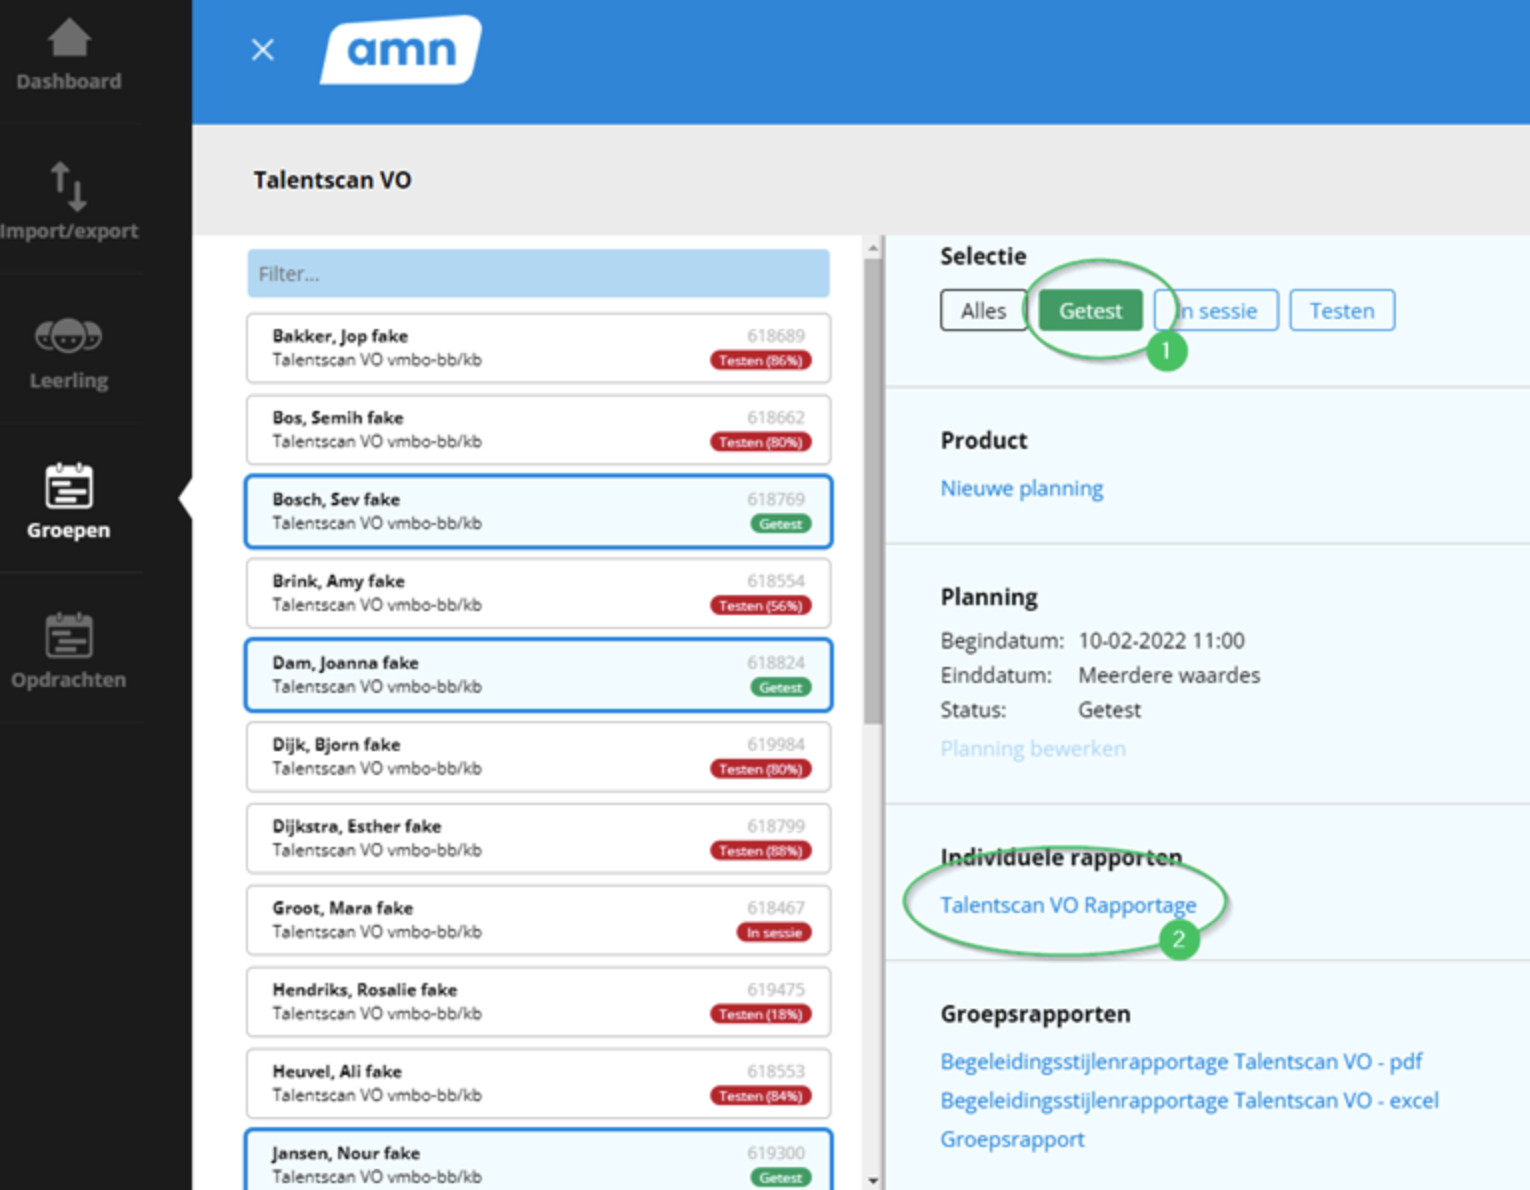
Task: Select student Bakker, Jop fake
Action: pyautogui.click(x=538, y=348)
